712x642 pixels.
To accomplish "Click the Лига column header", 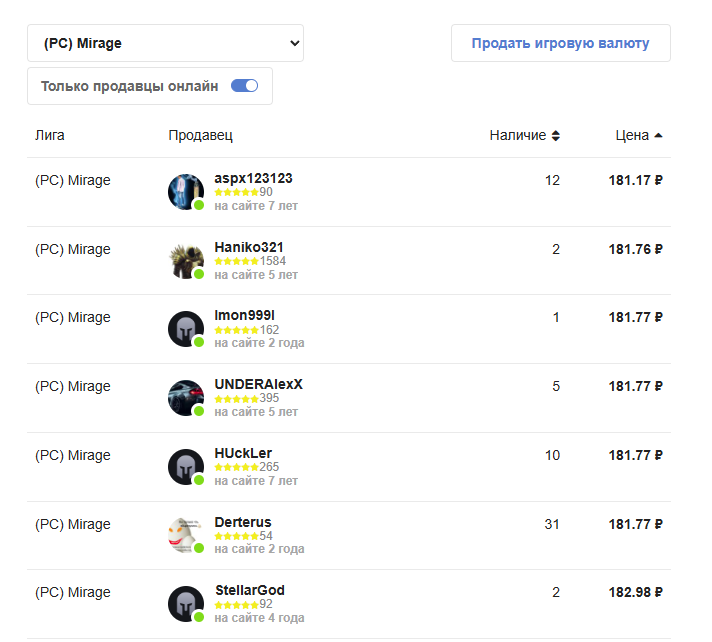I will pos(49,135).
